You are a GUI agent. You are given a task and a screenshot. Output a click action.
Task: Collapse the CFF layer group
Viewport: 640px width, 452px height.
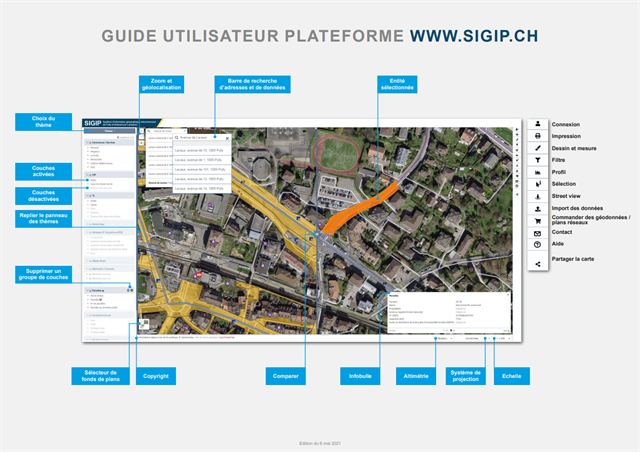tap(109, 175)
